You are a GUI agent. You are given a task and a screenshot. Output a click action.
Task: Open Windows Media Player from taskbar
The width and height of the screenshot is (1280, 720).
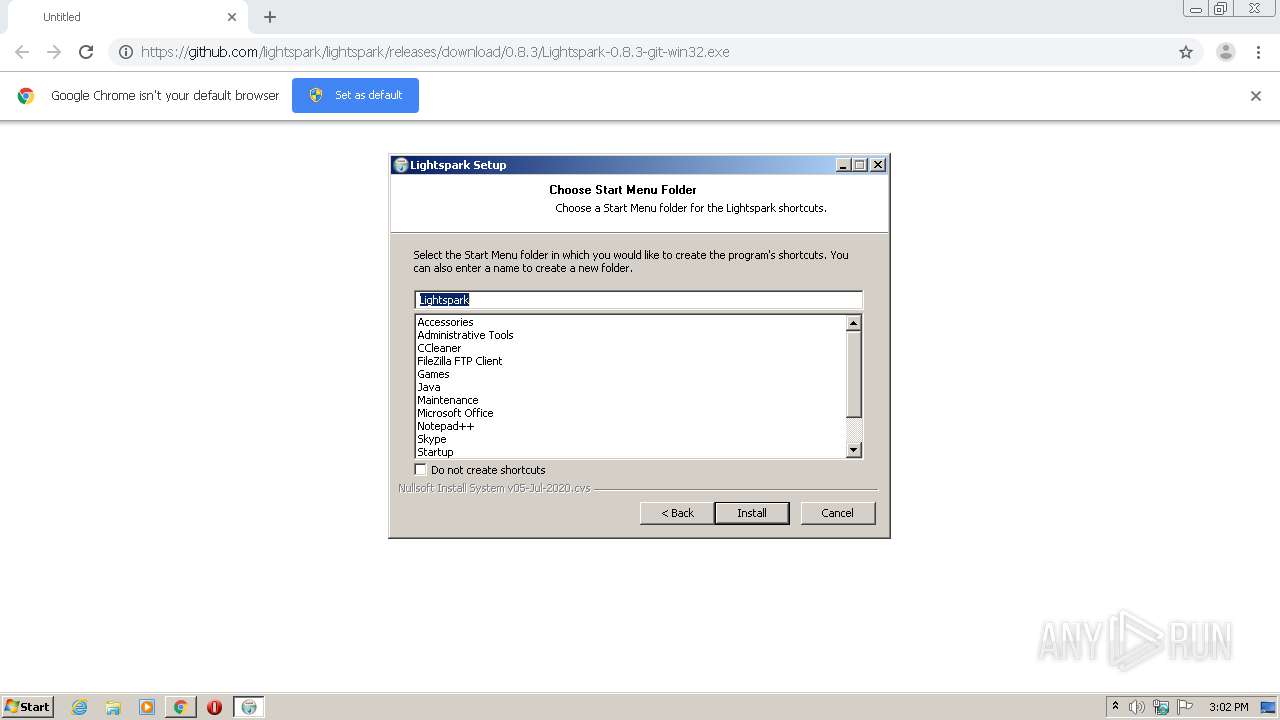147,707
